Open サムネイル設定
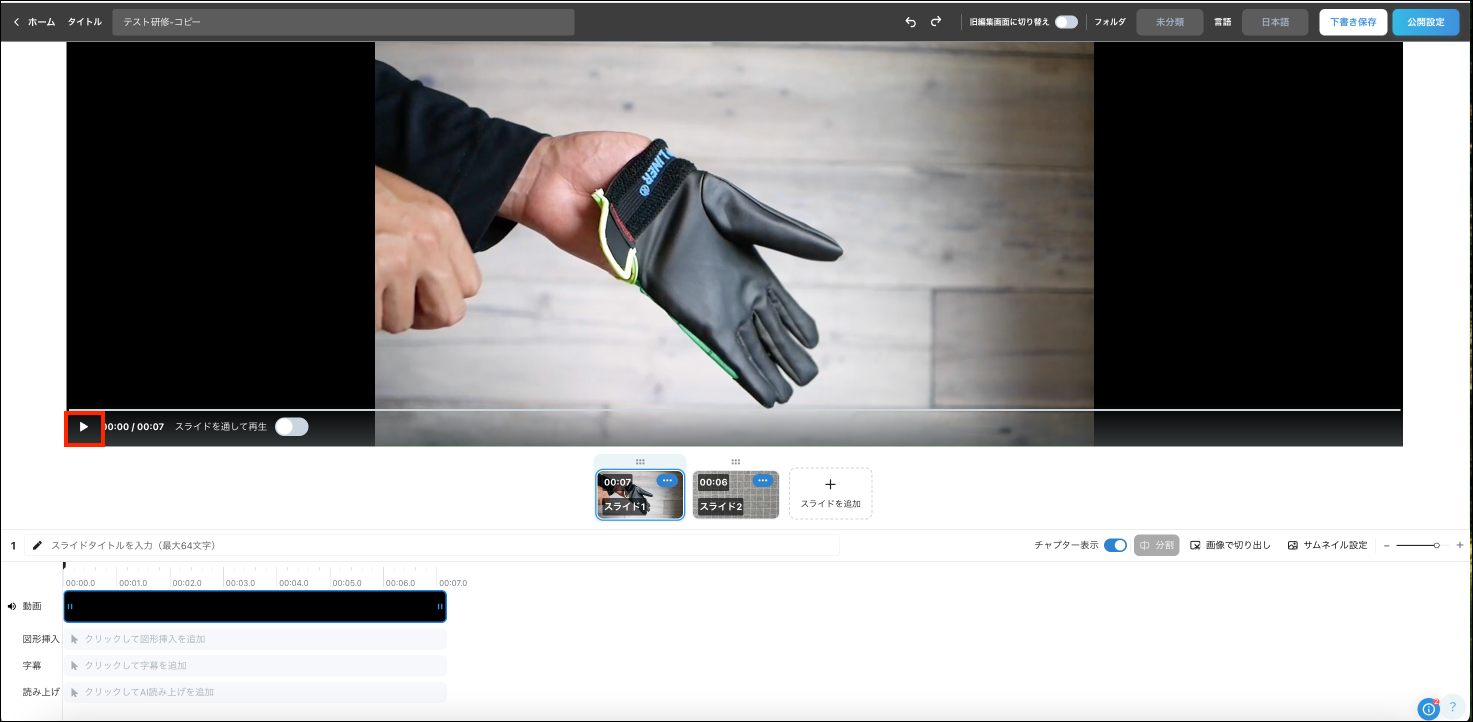Image resolution: width=1473 pixels, height=722 pixels. 1327,545
